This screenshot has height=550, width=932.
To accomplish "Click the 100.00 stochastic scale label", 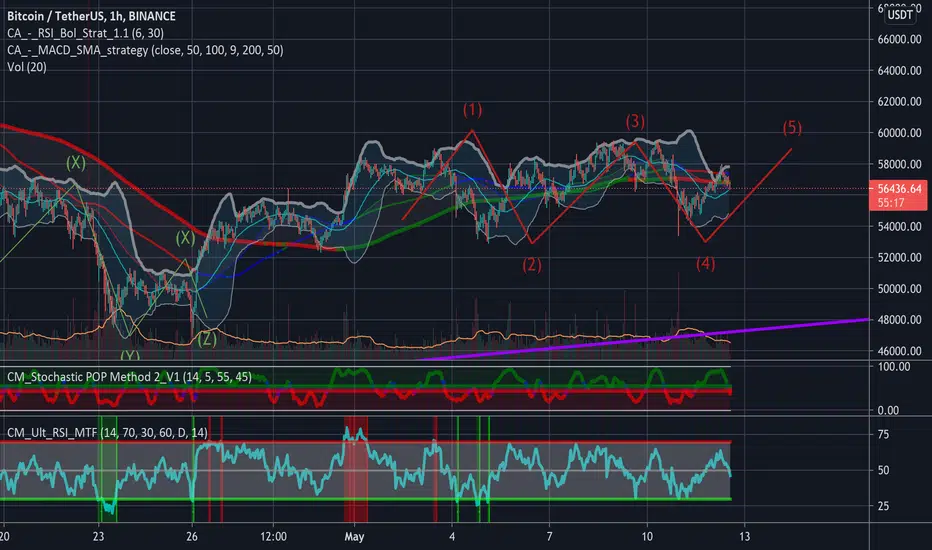I will coord(894,367).
